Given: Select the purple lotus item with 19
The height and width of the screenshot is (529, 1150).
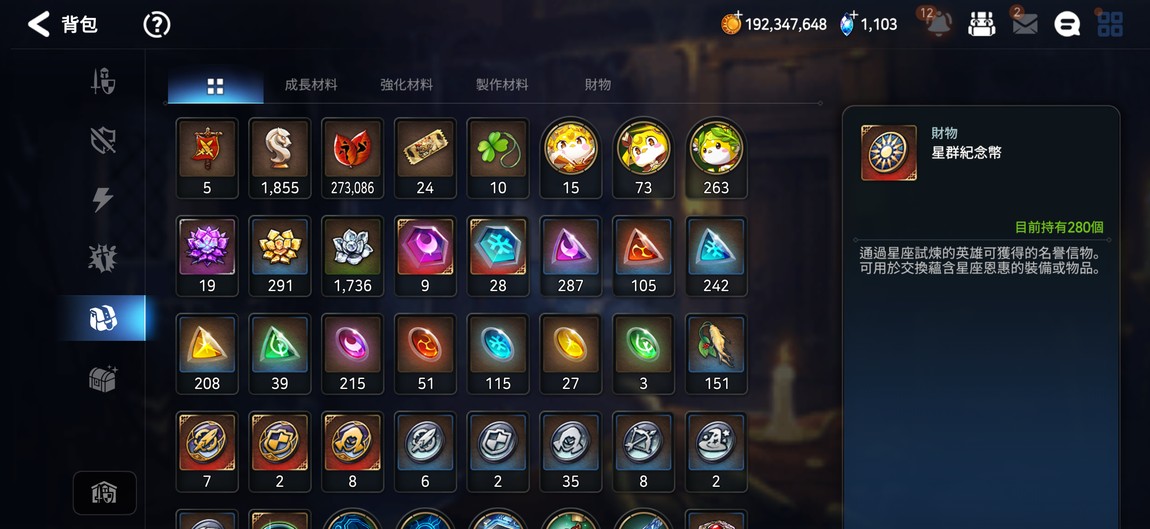Looking at the screenshot, I should pyautogui.click(x=207, y=255).
